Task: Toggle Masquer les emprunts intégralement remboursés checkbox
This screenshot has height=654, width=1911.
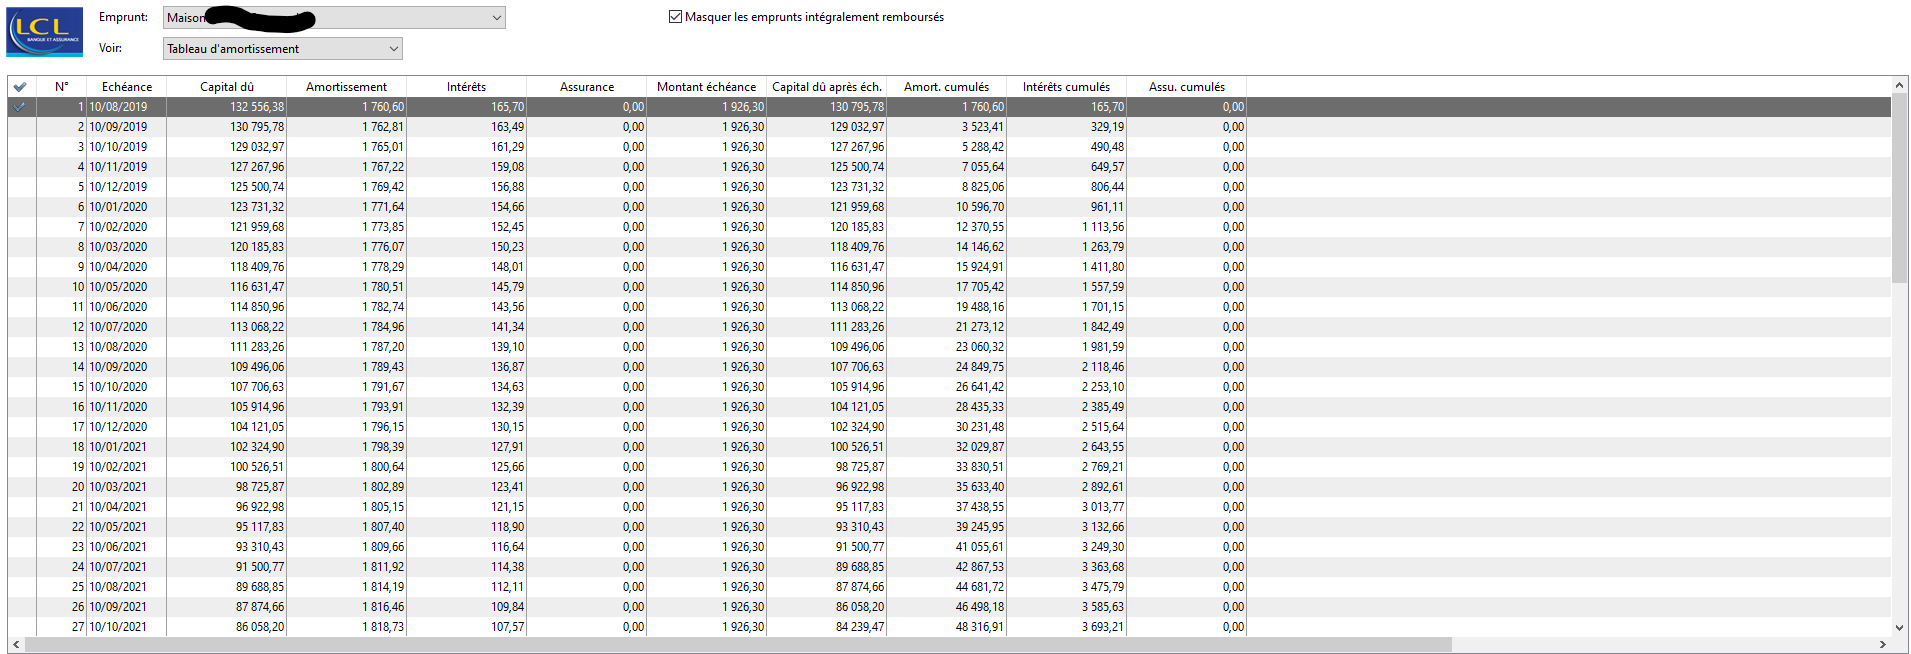Action: 675,17
